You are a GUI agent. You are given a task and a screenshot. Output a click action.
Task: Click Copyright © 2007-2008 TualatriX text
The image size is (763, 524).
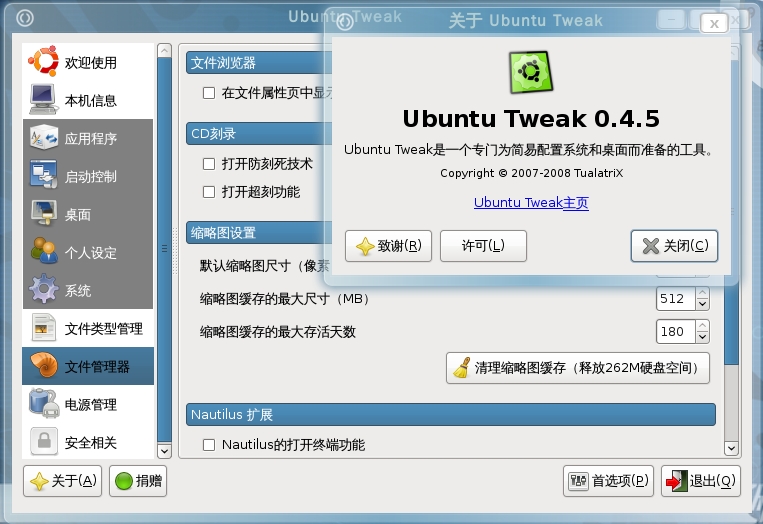coord(531,173)
